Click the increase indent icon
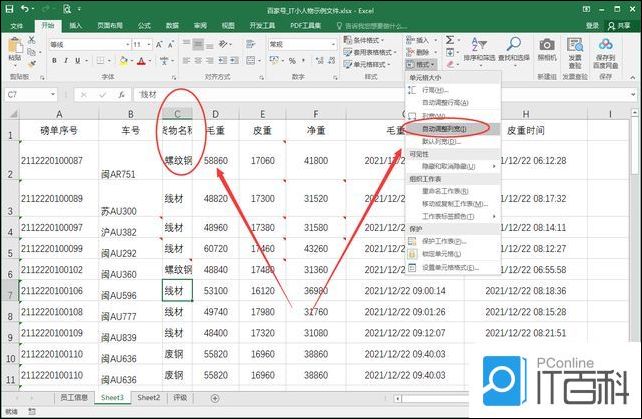This screenshot has width=642, height=419. 234,61
